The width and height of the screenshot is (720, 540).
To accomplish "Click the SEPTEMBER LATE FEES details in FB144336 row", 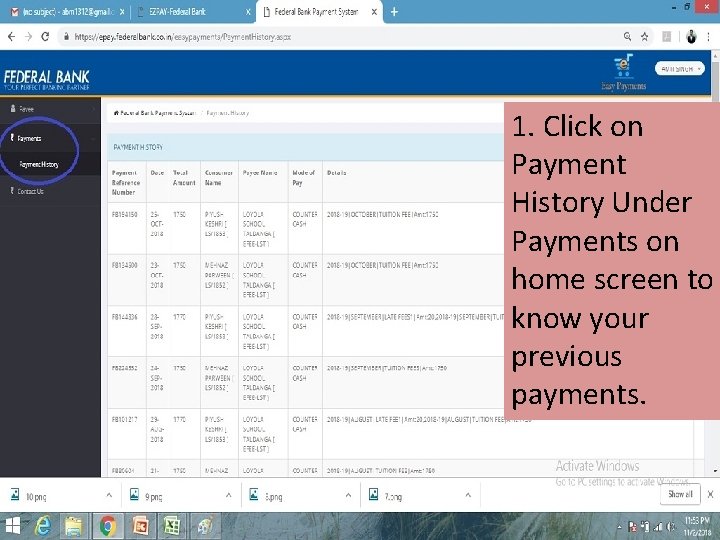I will click(416, 317).
